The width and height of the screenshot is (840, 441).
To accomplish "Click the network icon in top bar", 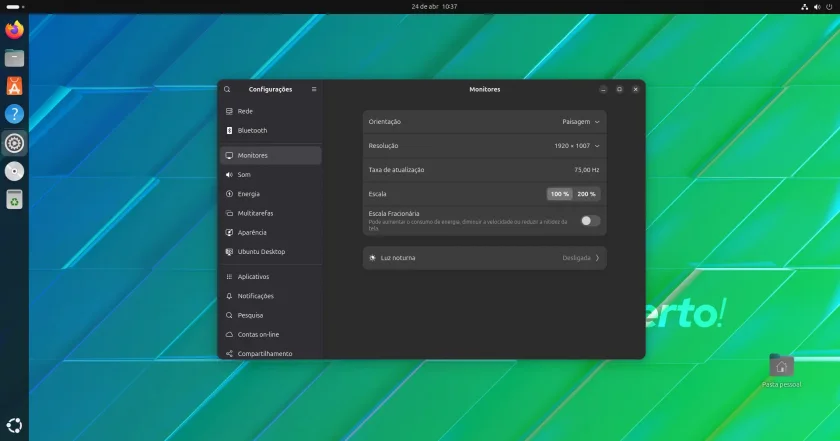I will point(804,7).
